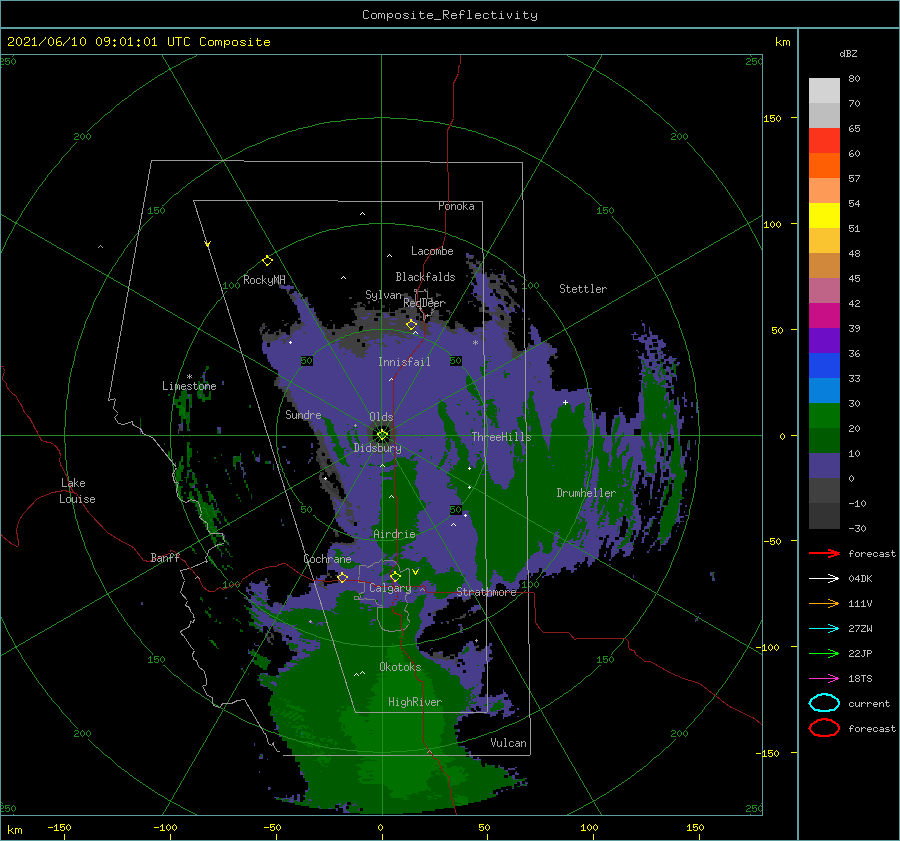This screenshot has height=841, width=900.
Task: Click the light gray swatch between 80 and 70 dBZ
Action: 824,91
